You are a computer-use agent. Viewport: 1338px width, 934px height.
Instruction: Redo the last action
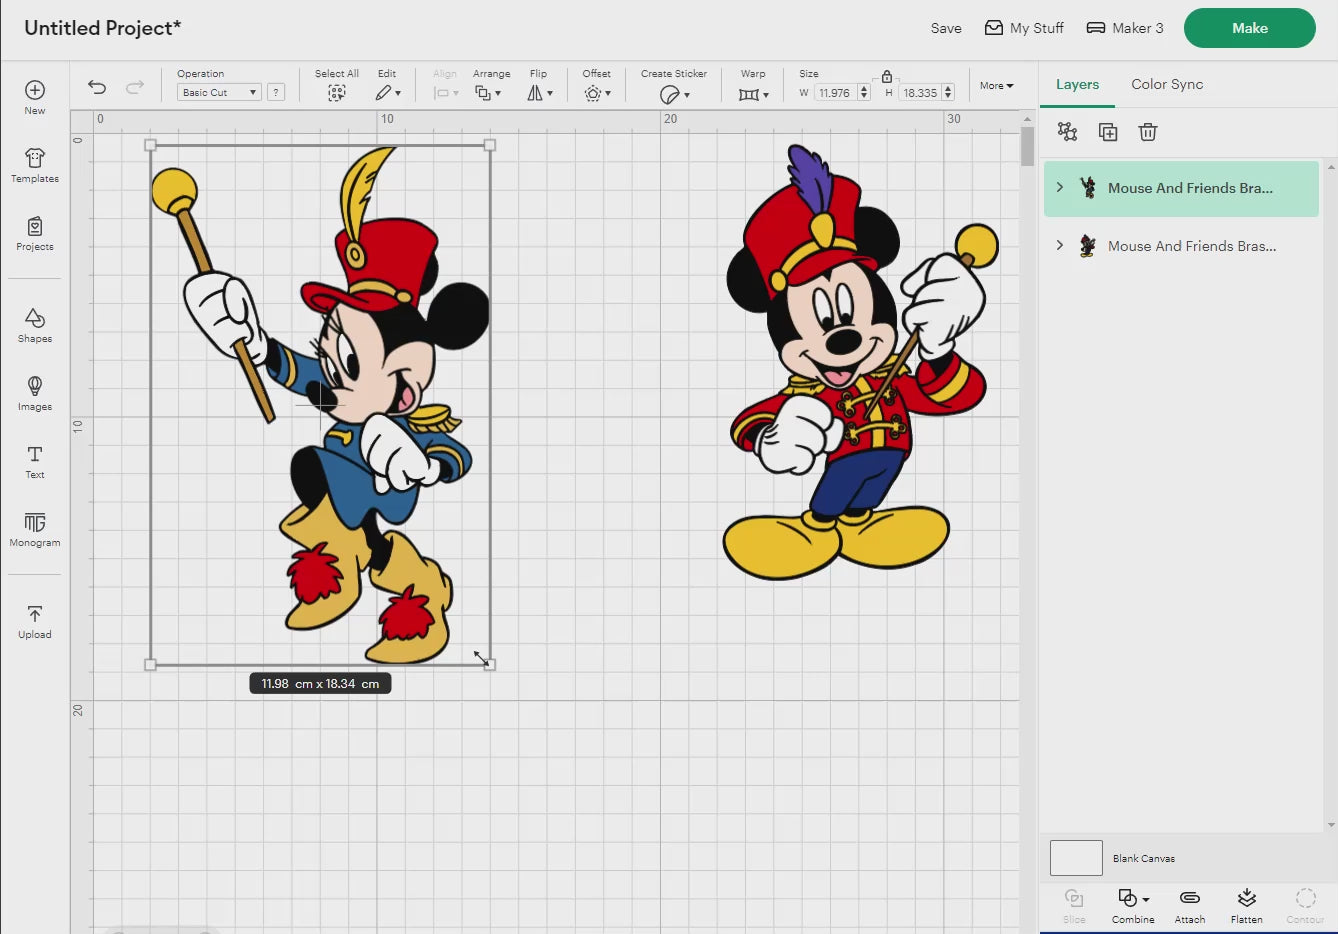click(135, 87)
